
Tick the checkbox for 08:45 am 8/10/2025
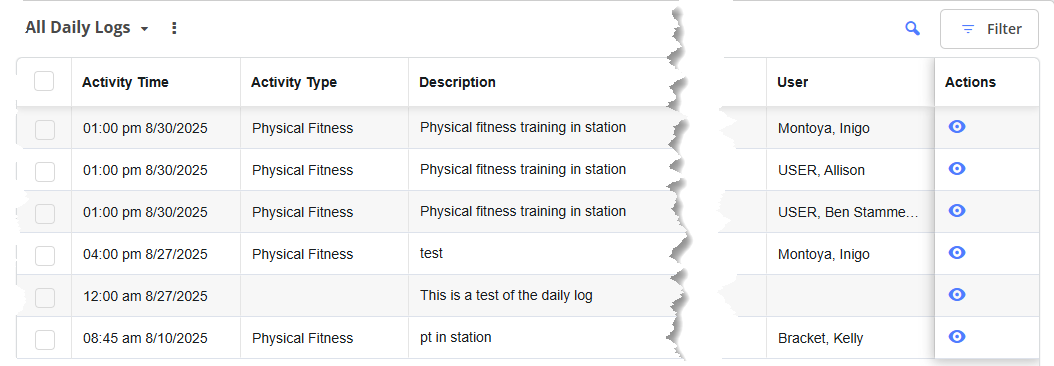(x=44, y=338)
